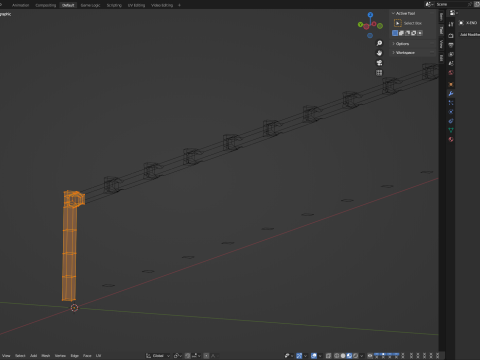Click the 3D cursor at the origin
This screenshot has height=360, width=480.
click(74, 308)
